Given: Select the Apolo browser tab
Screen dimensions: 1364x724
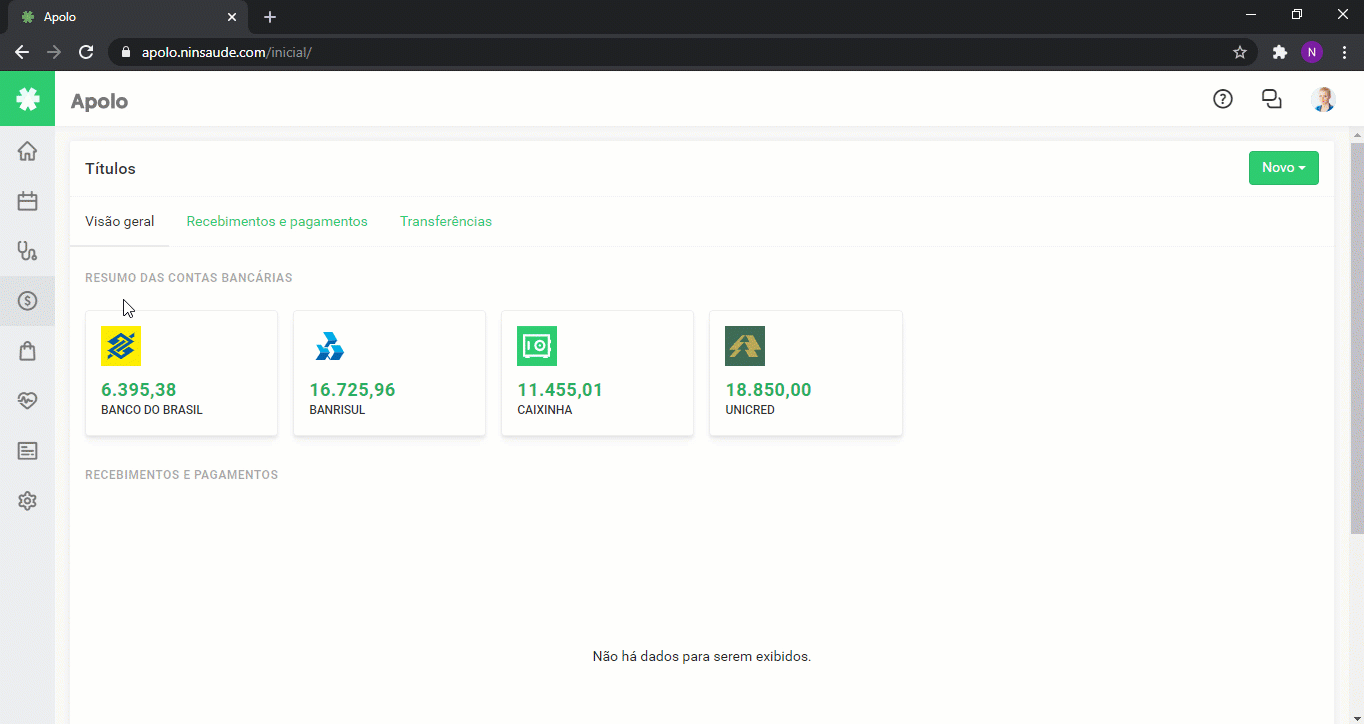Looking at the screenshot, I should pos(126,17).
